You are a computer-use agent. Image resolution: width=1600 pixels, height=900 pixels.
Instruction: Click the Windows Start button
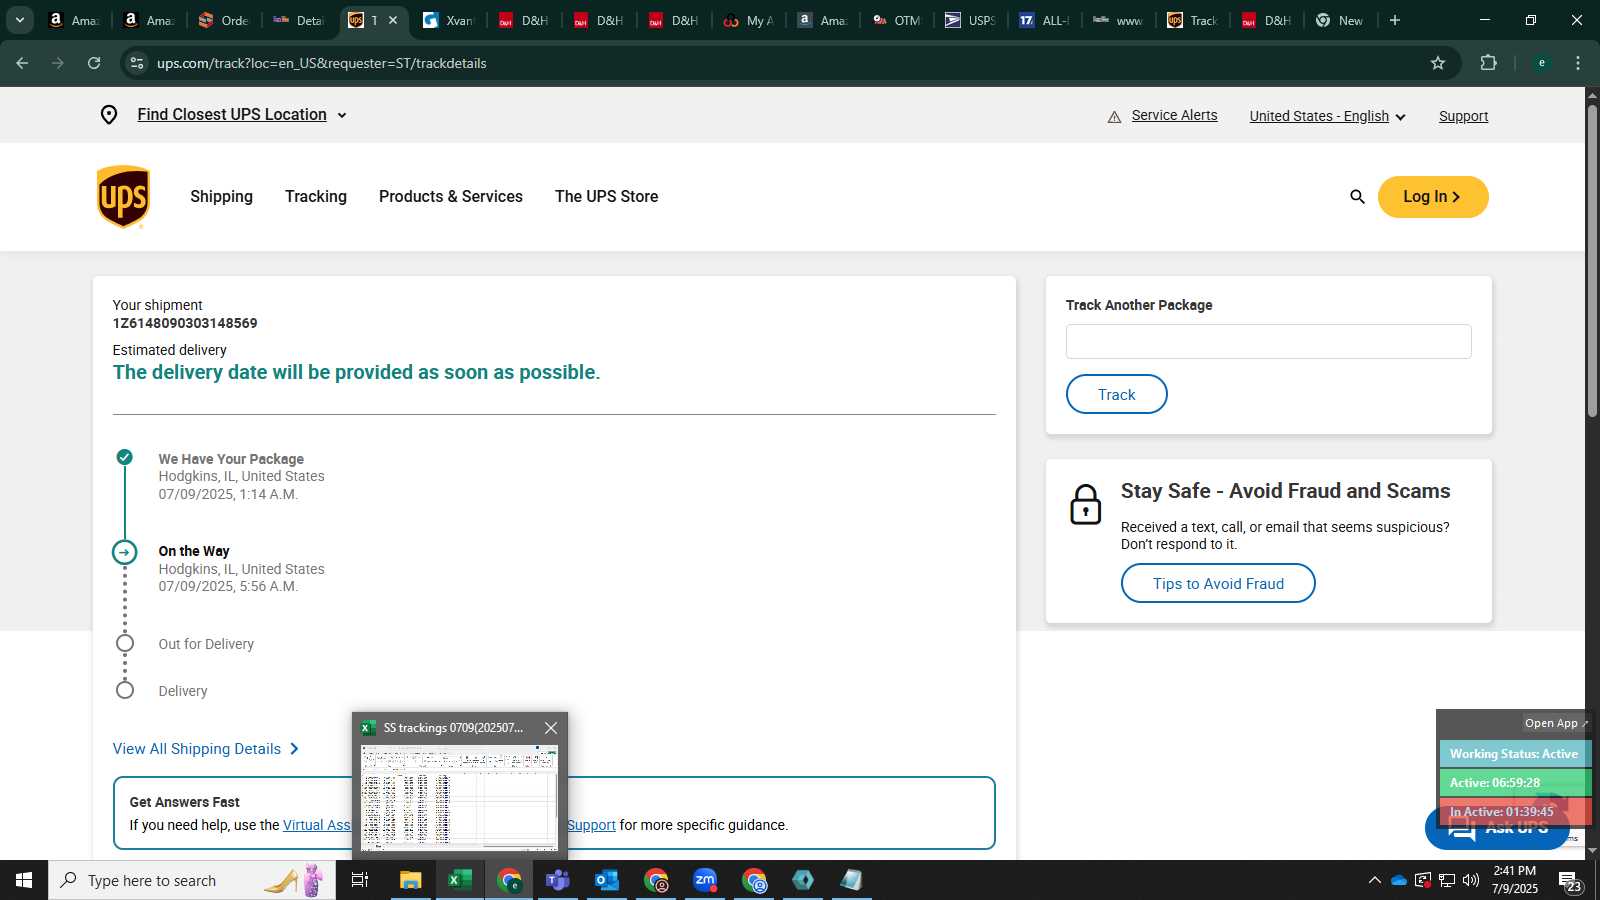point(24,880)
